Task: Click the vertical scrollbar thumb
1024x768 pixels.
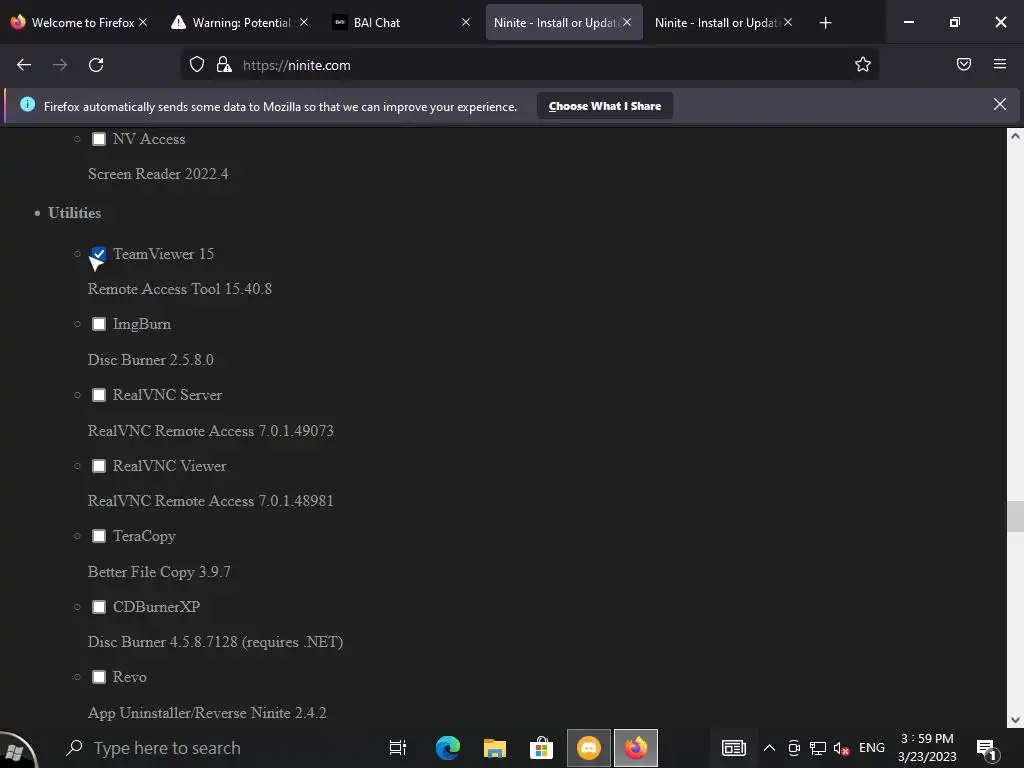Action: tap(1015, 517)
